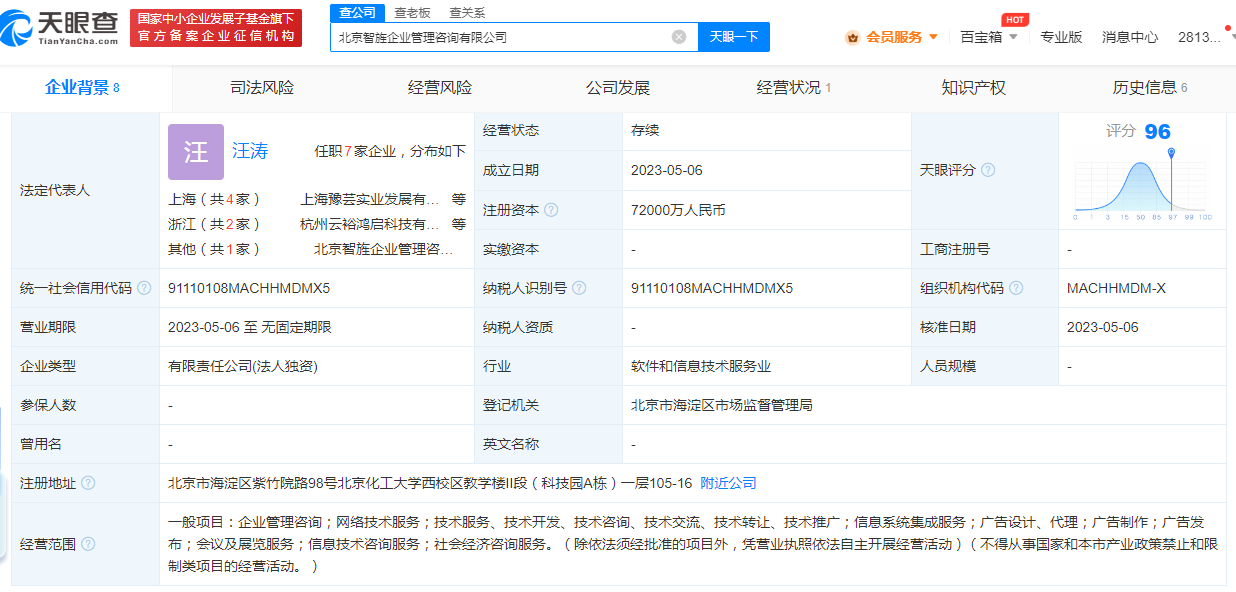Click the 有限责任公司(法人独资) text
The image size is (1236, 592).
click(x=243, y=366)
